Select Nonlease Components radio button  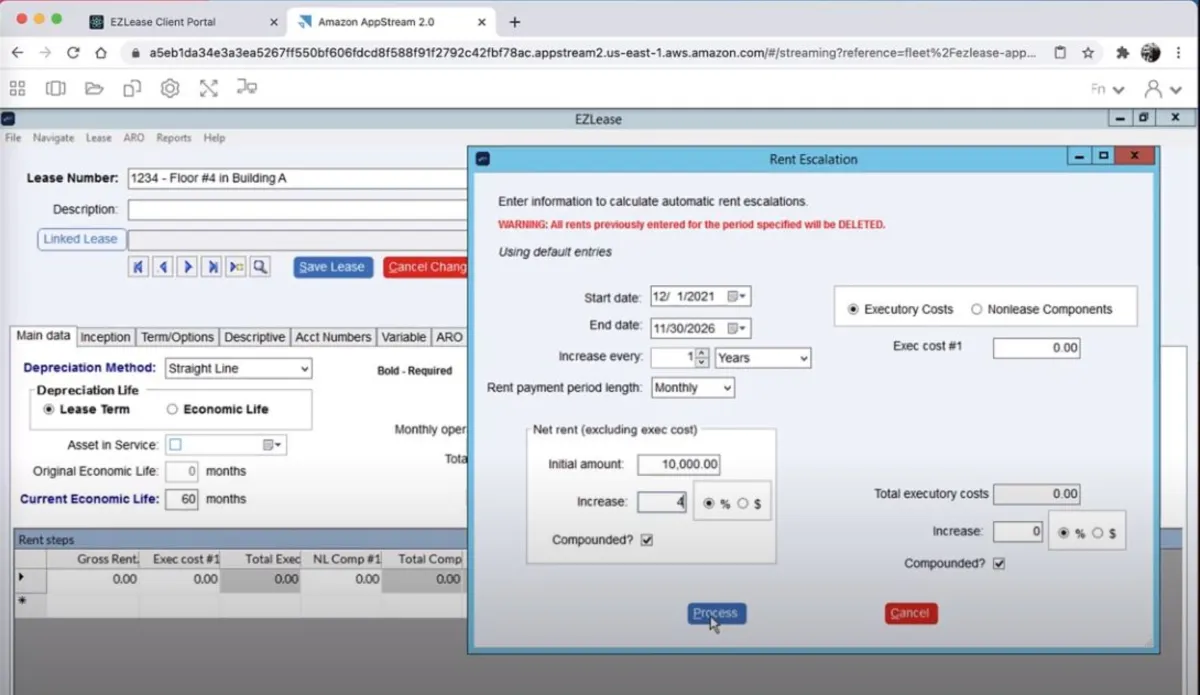[x=977, y=310]
